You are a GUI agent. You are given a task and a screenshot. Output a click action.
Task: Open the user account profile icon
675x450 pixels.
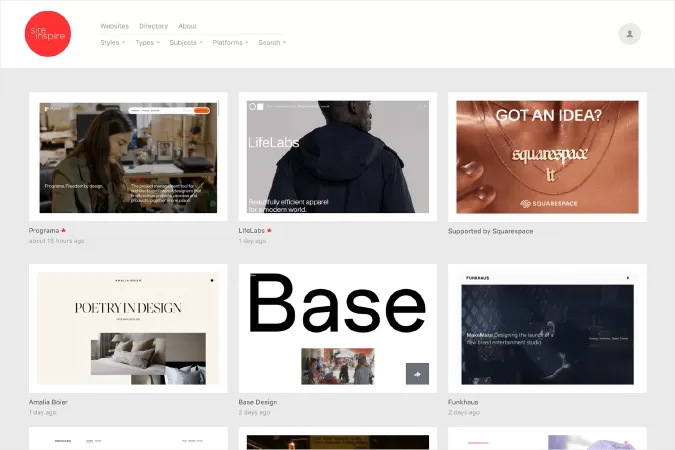coord(629,34)
